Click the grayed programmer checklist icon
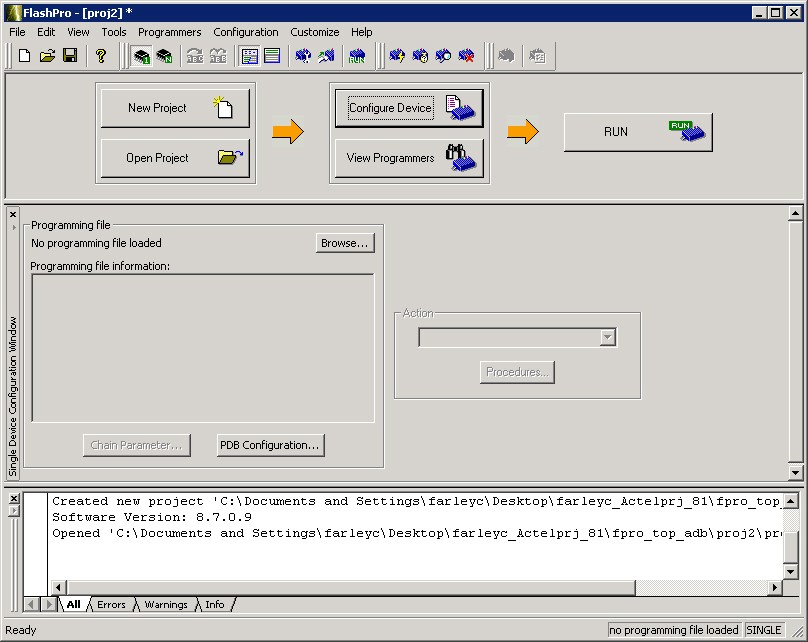808x642 pixels. click(537, 56)
